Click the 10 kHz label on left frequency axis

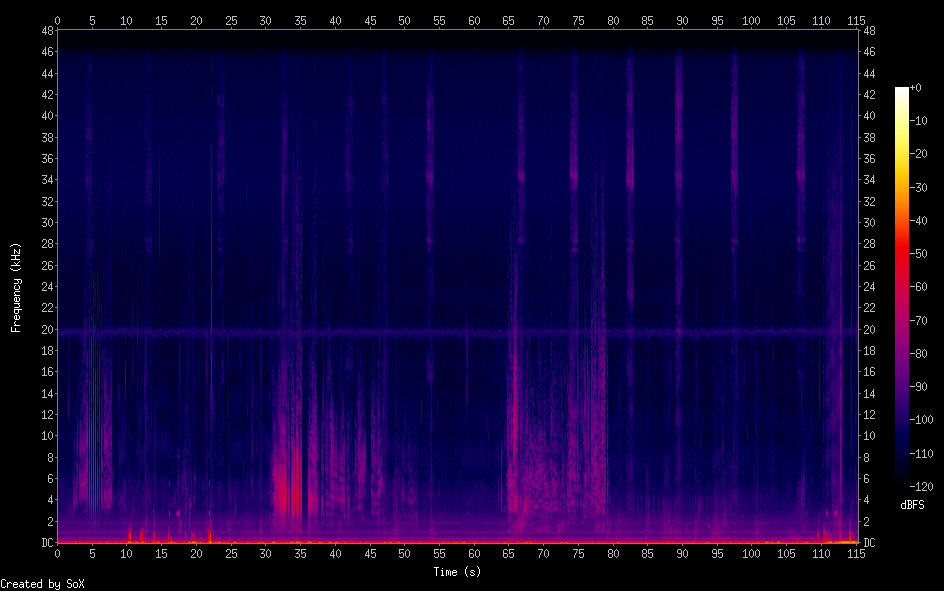(46, 436)
